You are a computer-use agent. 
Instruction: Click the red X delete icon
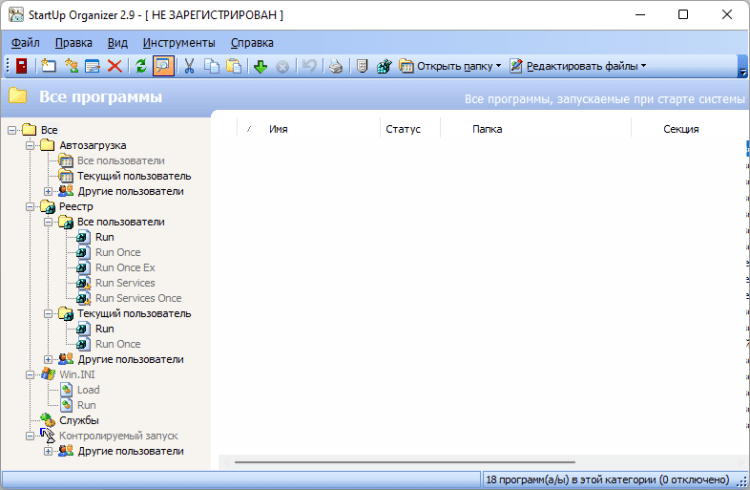point(115,66)
